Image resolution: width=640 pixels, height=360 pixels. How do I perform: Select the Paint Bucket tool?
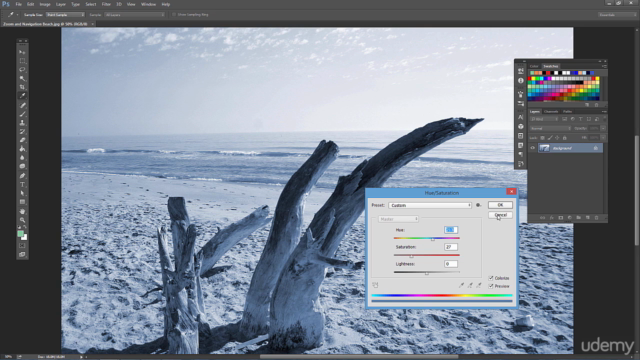click(22, 149)
